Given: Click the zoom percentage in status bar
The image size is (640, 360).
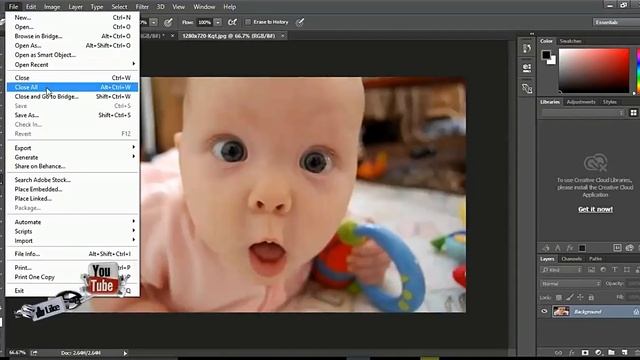Looking at the screenshot, I should pyautogui.click(x=17, y=353).
